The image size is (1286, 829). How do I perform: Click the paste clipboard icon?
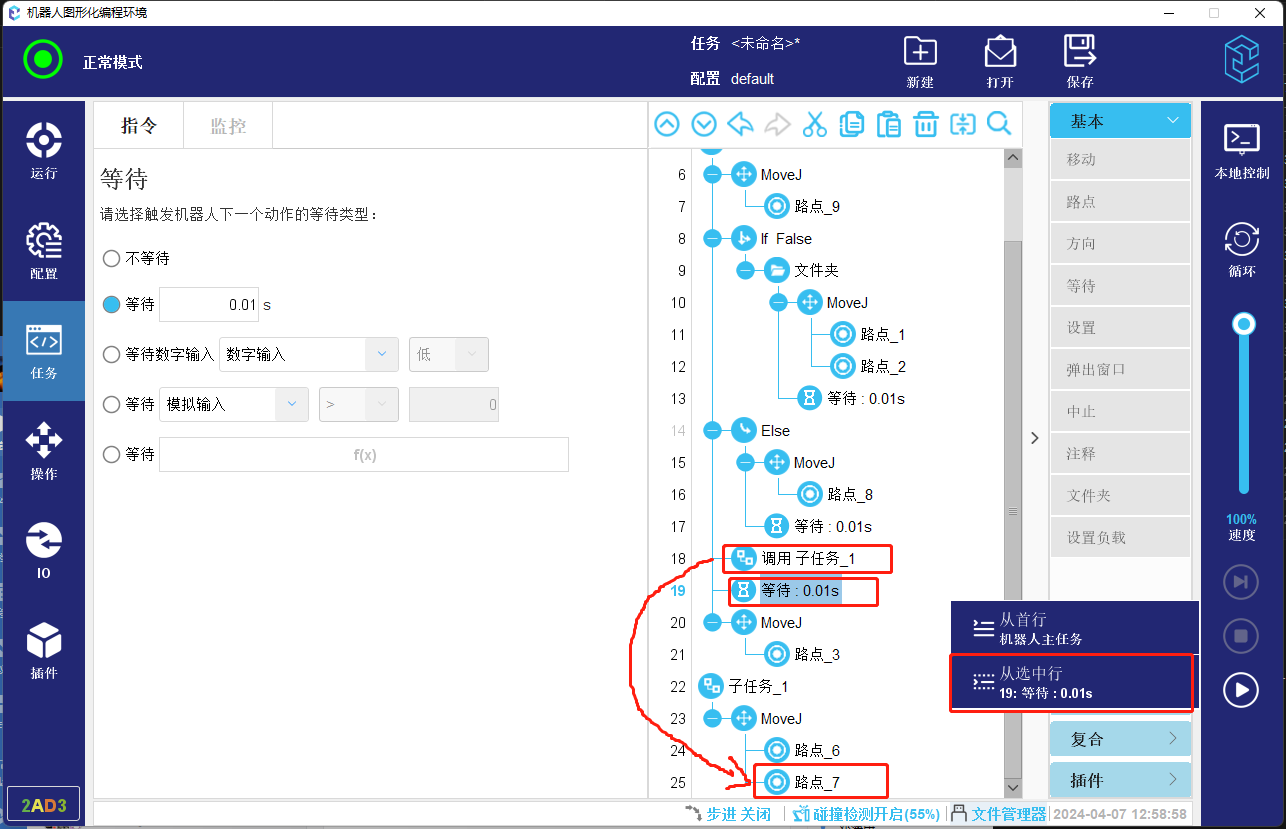point(889,124)
